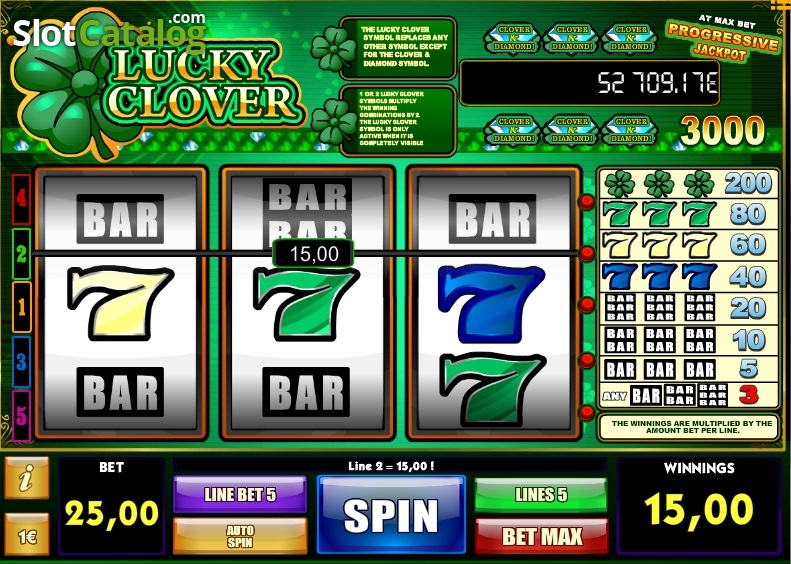The width and height of the screenshot is (791, 564).
Task: Open the SlotCatalog.com logo link
Action: tap(109, 31)
